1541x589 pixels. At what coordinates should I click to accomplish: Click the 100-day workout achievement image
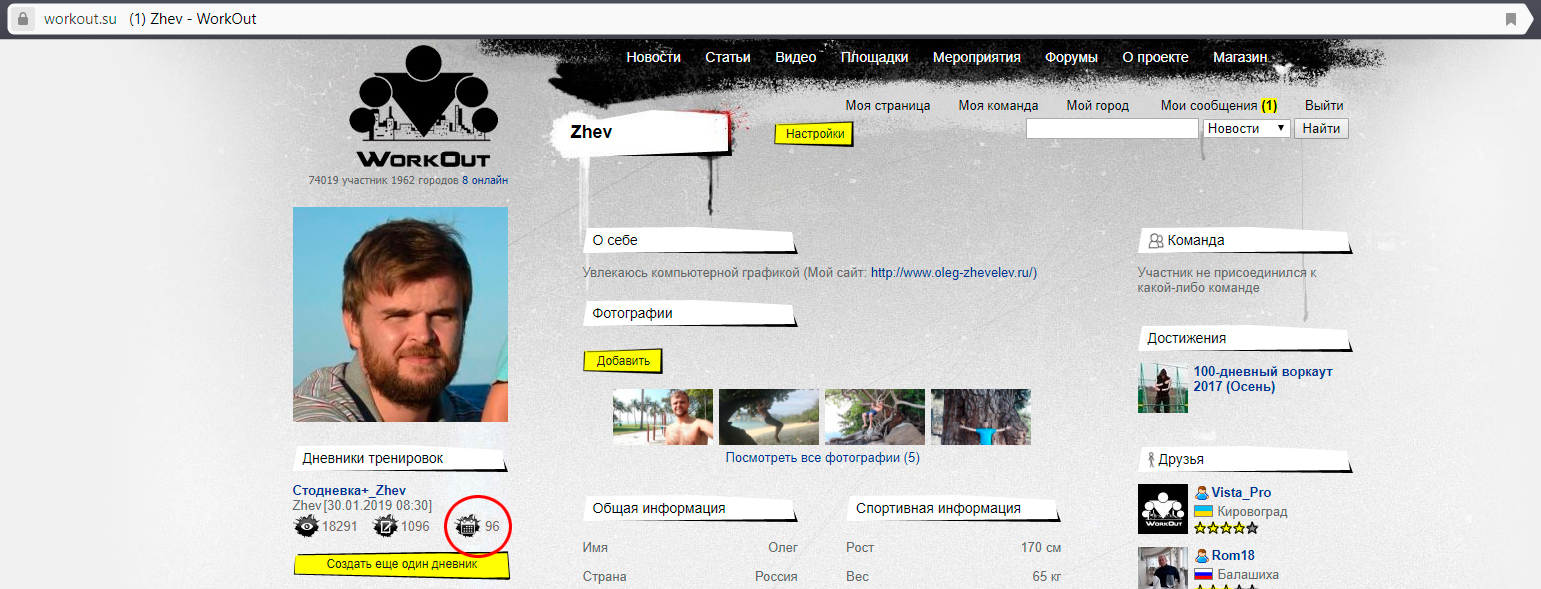[x=1162, y=387]
